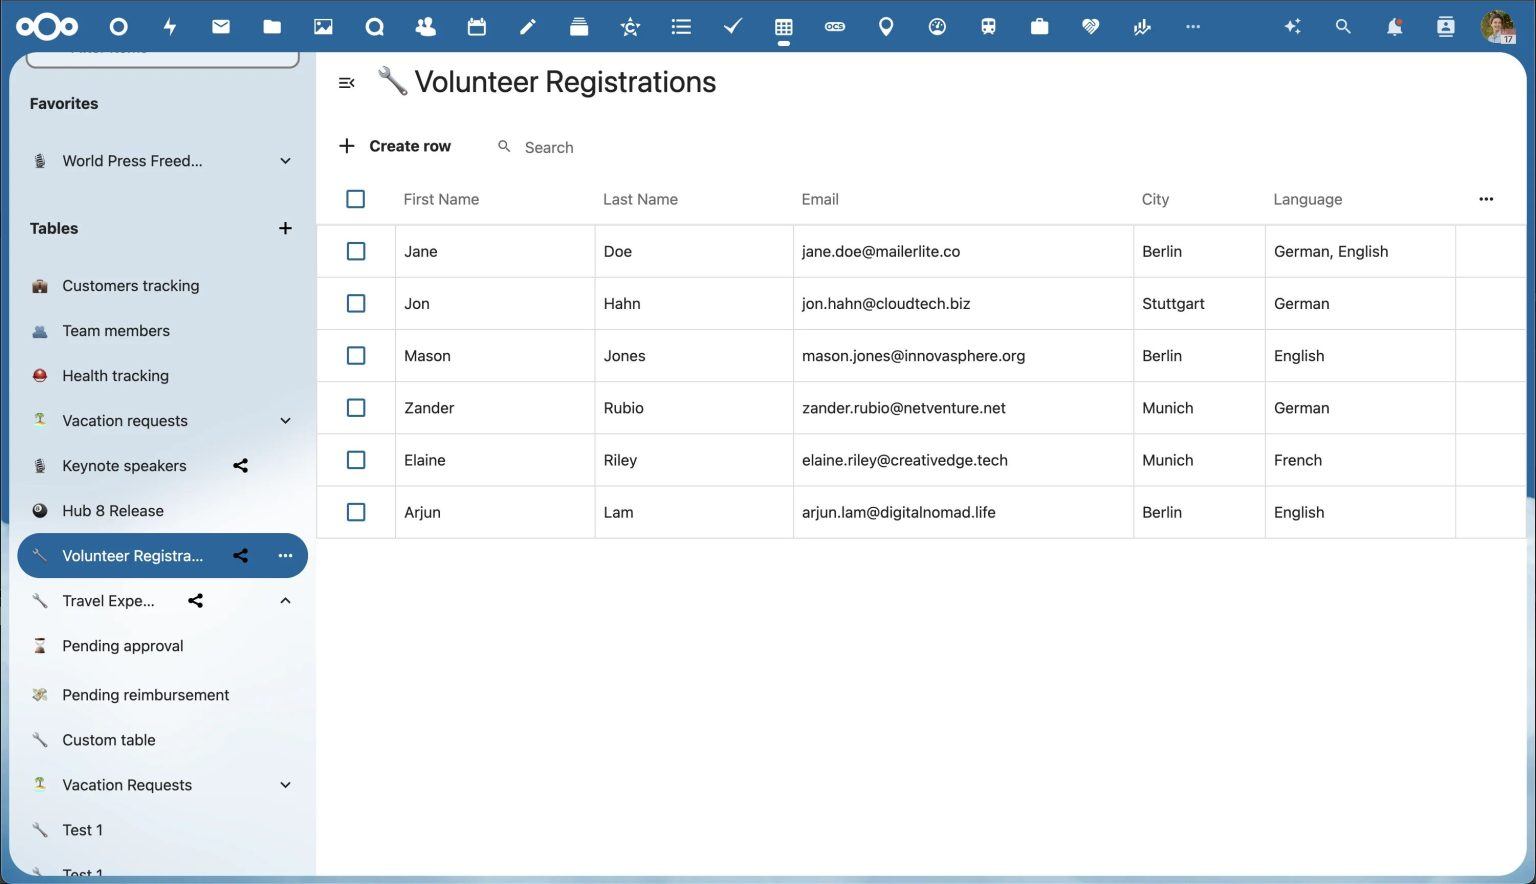1536x884 pixels.
Task: Open the Volunteer Registra... three-dot menu
Action: (x=286, y=555)
